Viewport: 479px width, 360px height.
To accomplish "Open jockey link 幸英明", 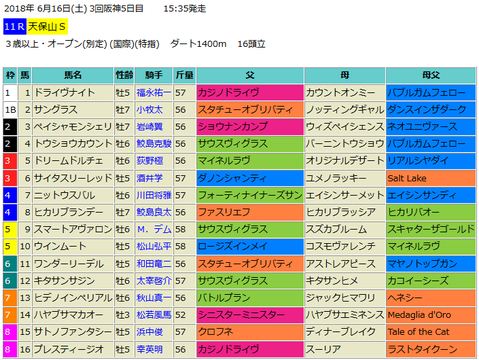I will tap(149, 349).
